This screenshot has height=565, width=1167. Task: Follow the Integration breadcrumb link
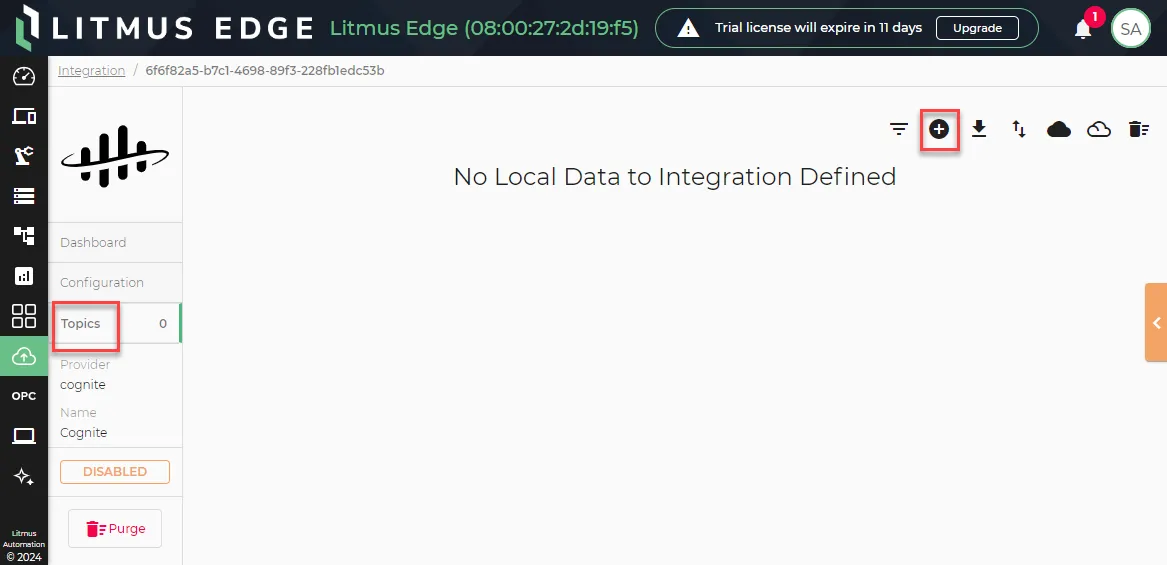[x=92, y=71]
